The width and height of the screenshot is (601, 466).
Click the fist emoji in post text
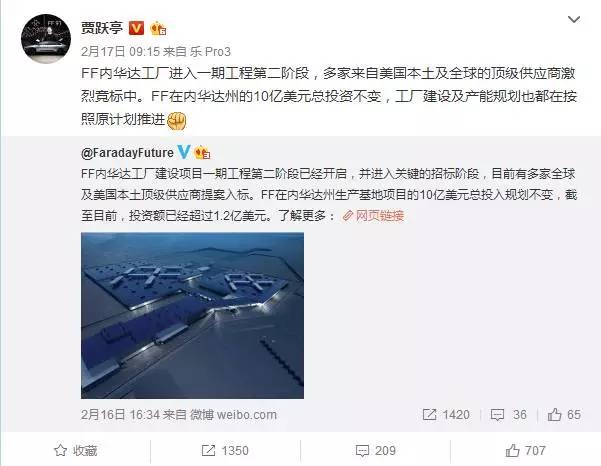point(177,121)
